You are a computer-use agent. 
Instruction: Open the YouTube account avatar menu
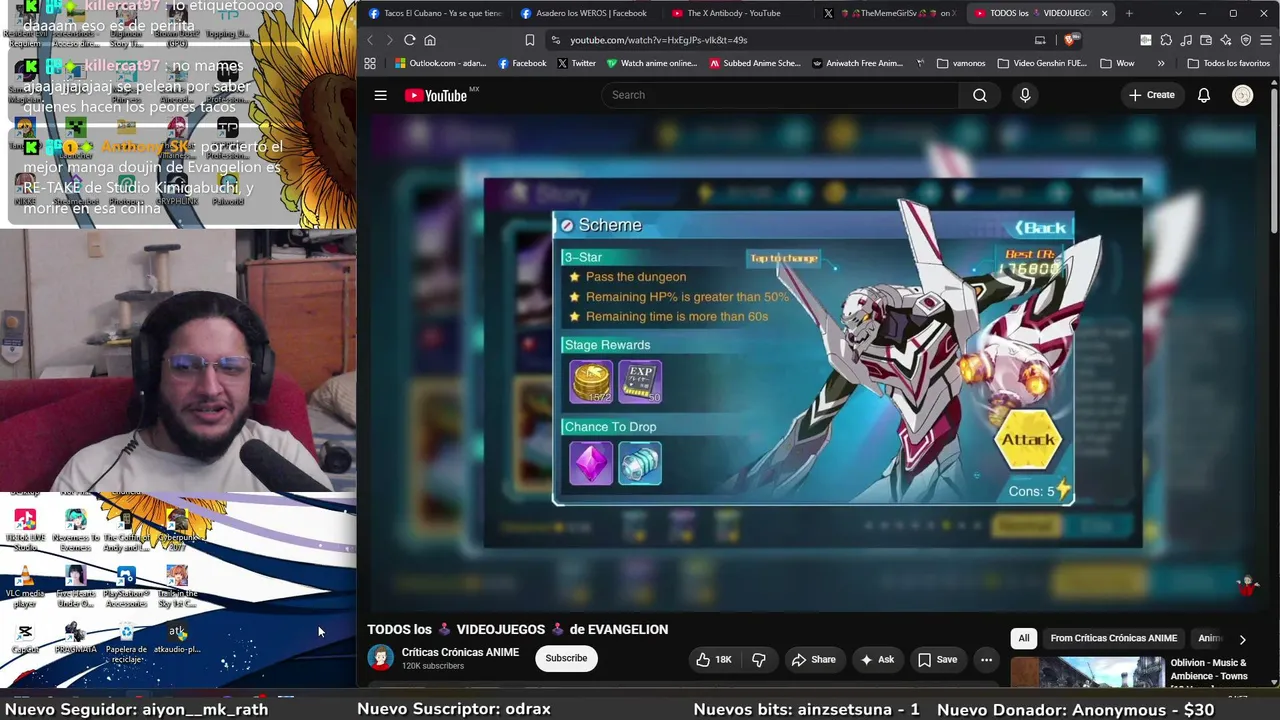[x=1243, y=95]
